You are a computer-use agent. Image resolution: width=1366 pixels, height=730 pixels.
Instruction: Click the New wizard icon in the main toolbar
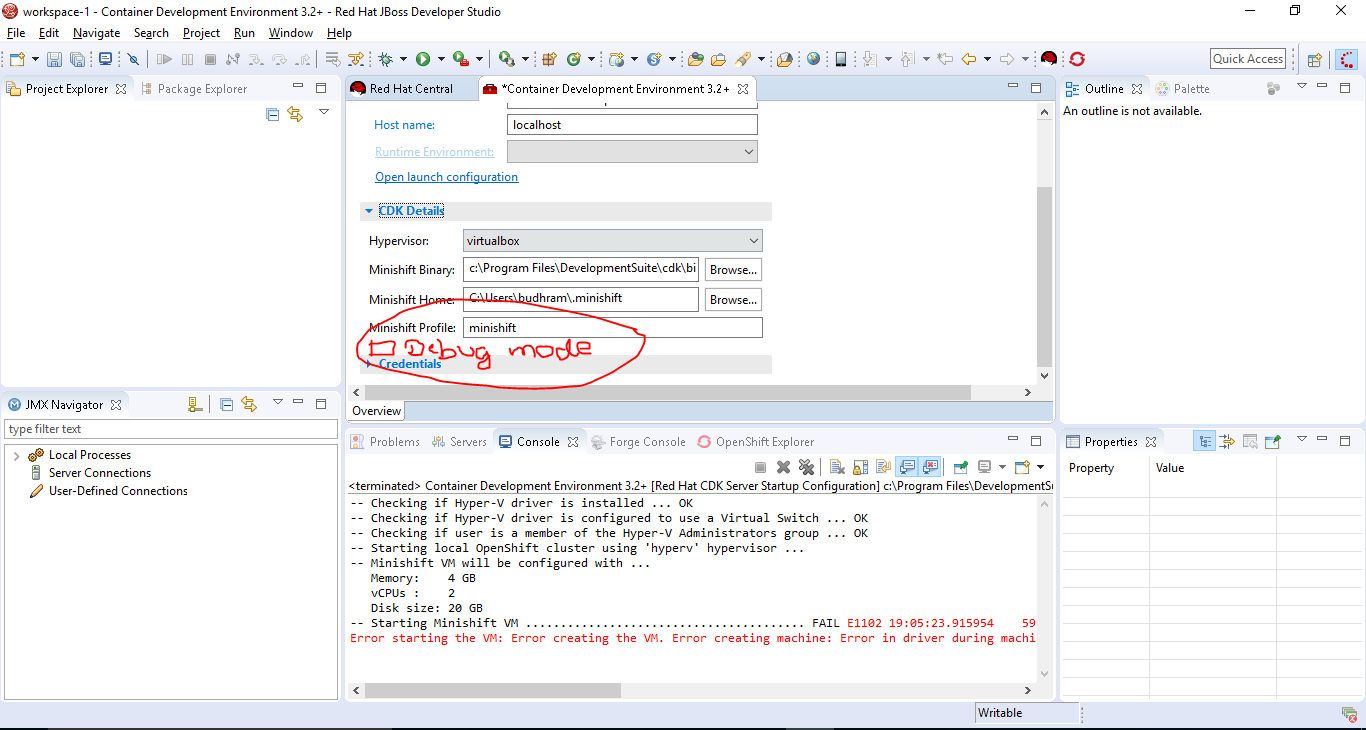(17, 59)
